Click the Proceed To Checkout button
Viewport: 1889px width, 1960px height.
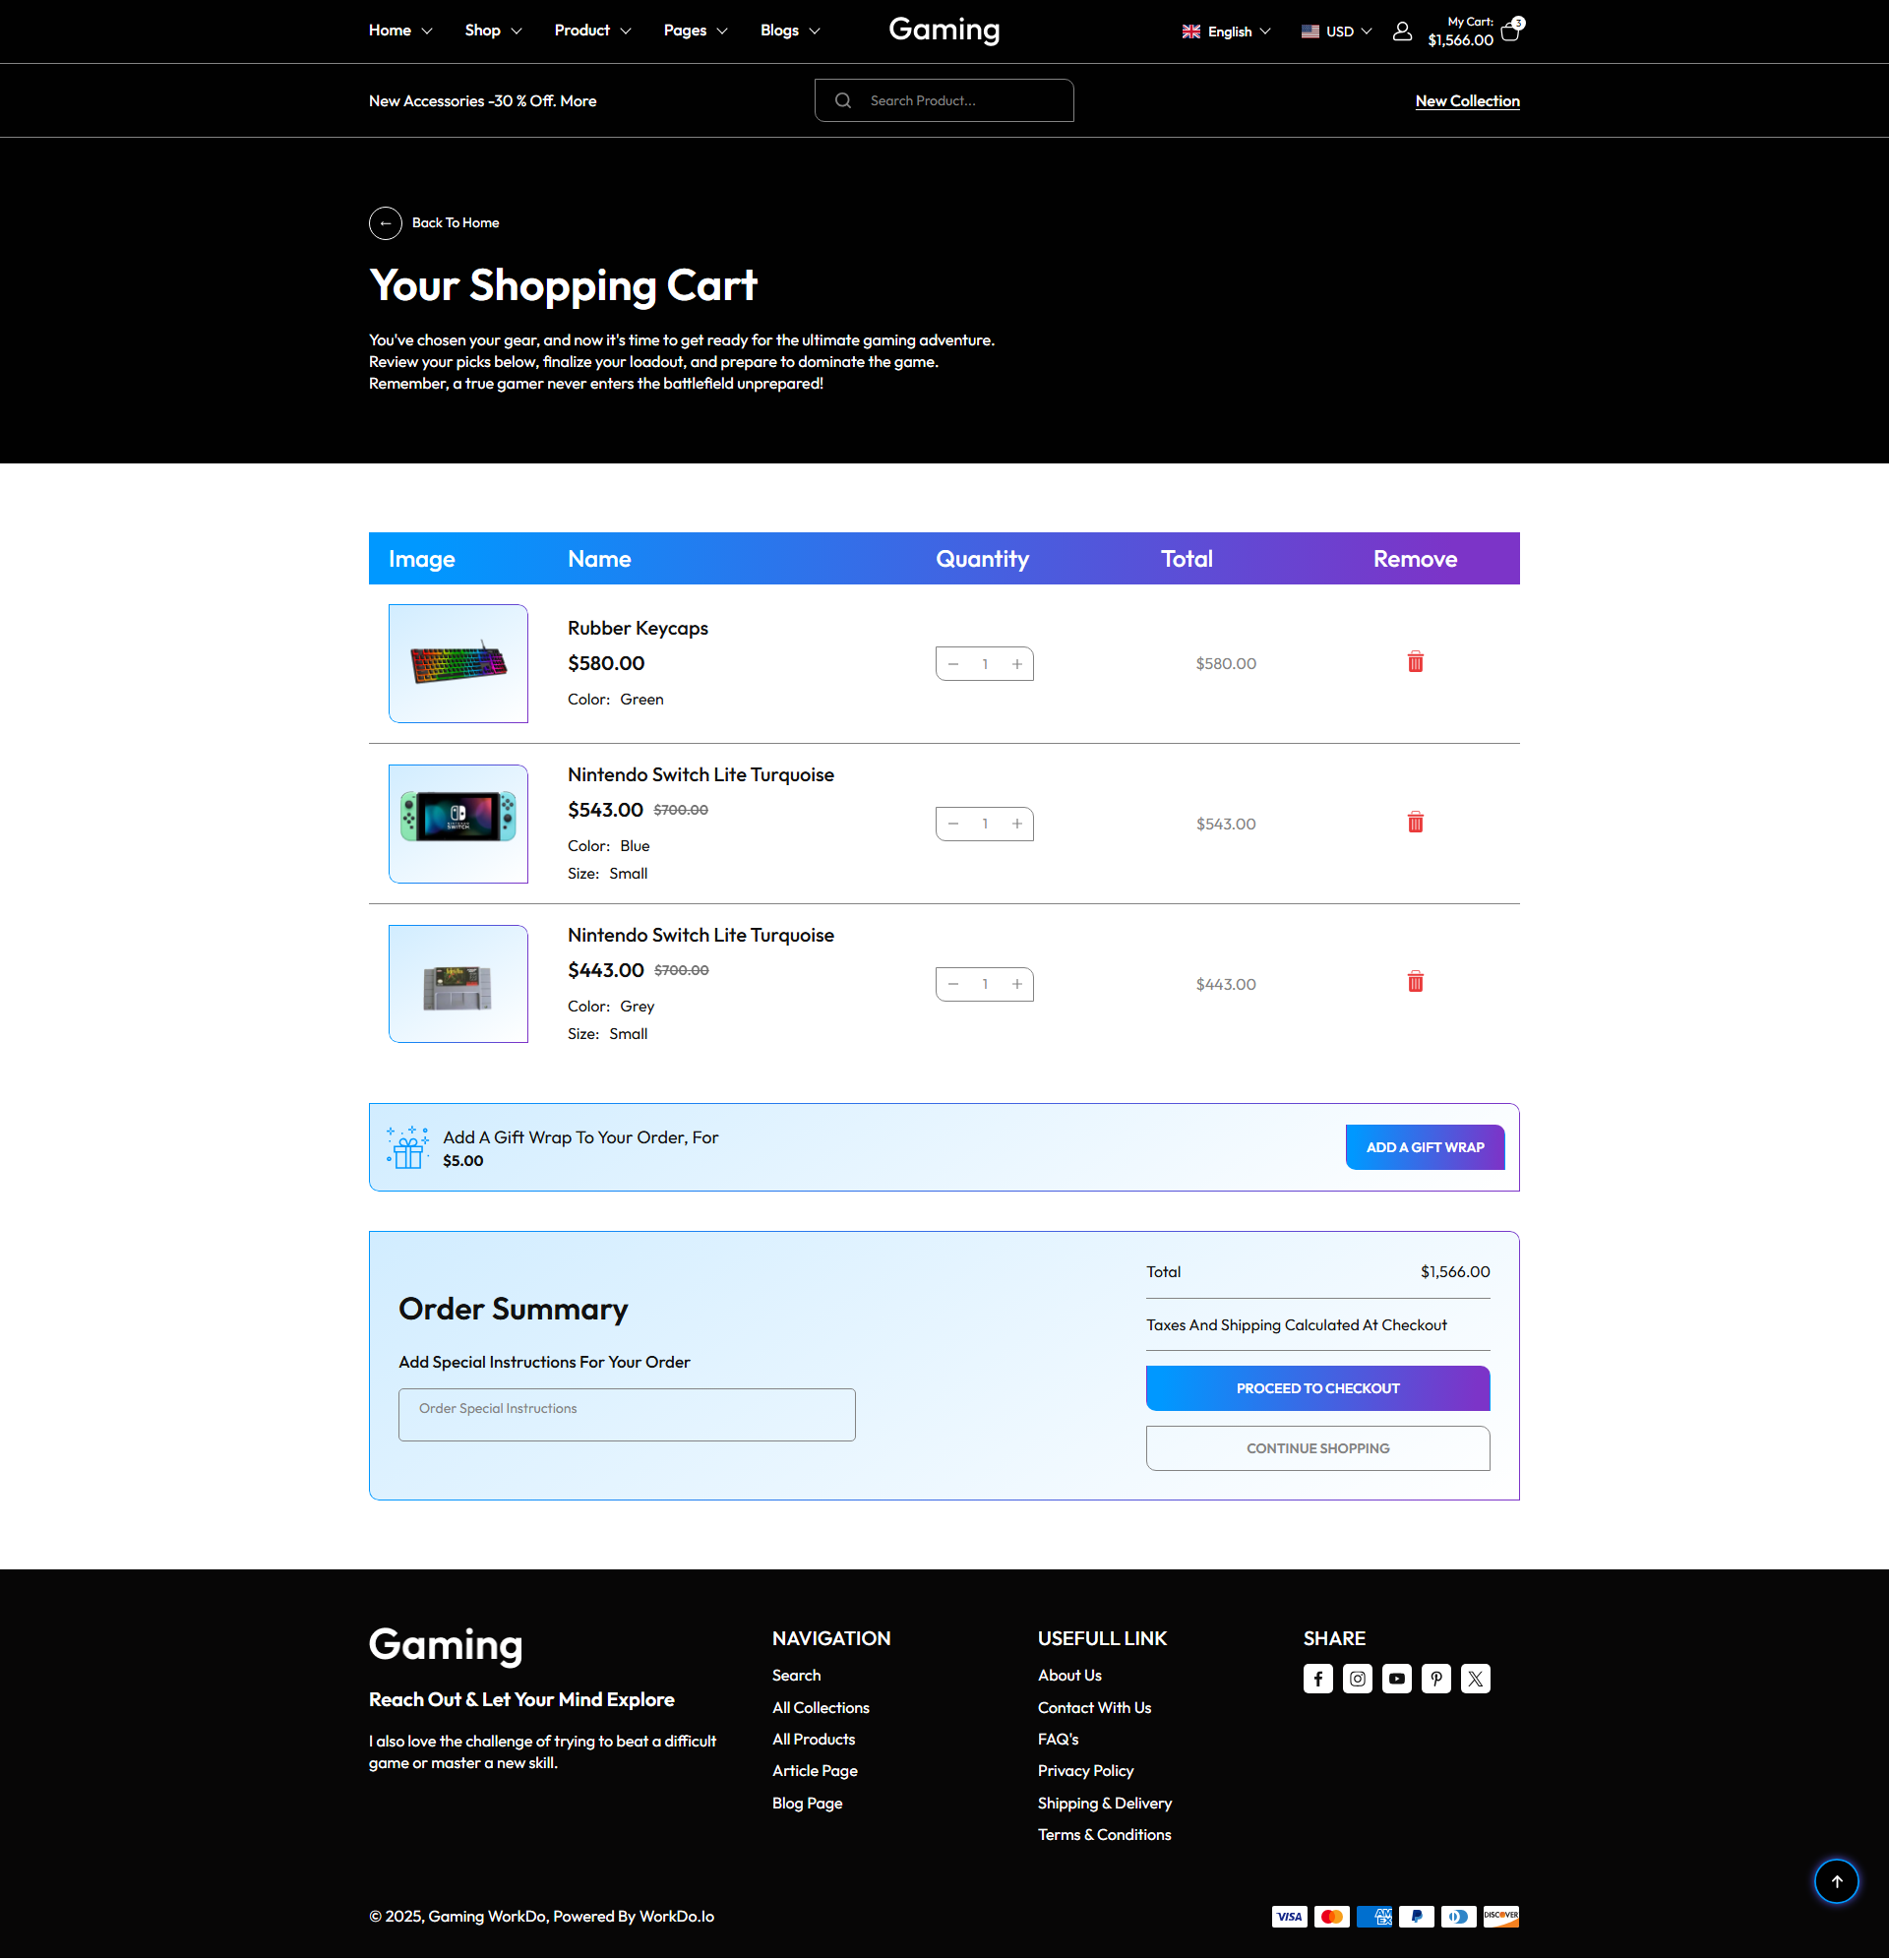coord(1317,1388)
